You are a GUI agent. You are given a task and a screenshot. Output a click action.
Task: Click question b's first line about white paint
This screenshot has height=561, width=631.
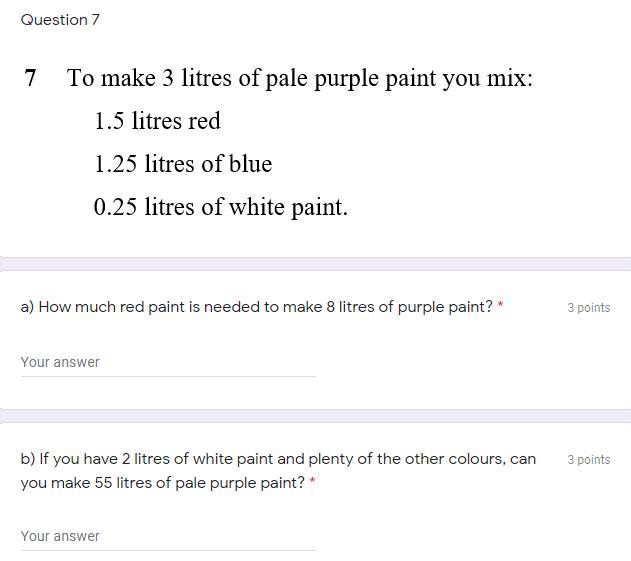coord(278,459)
